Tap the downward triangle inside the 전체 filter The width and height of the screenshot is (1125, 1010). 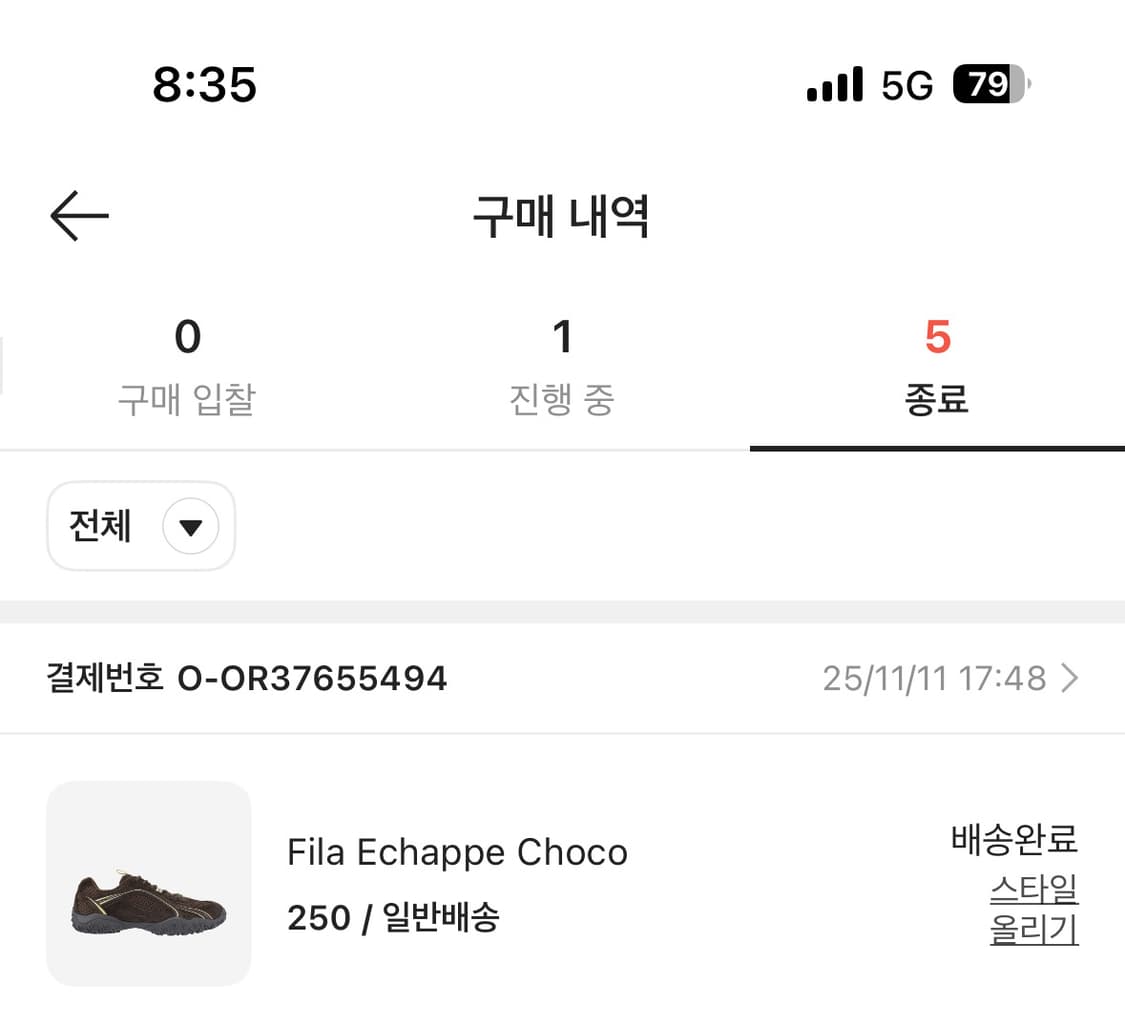pos(191,527)
